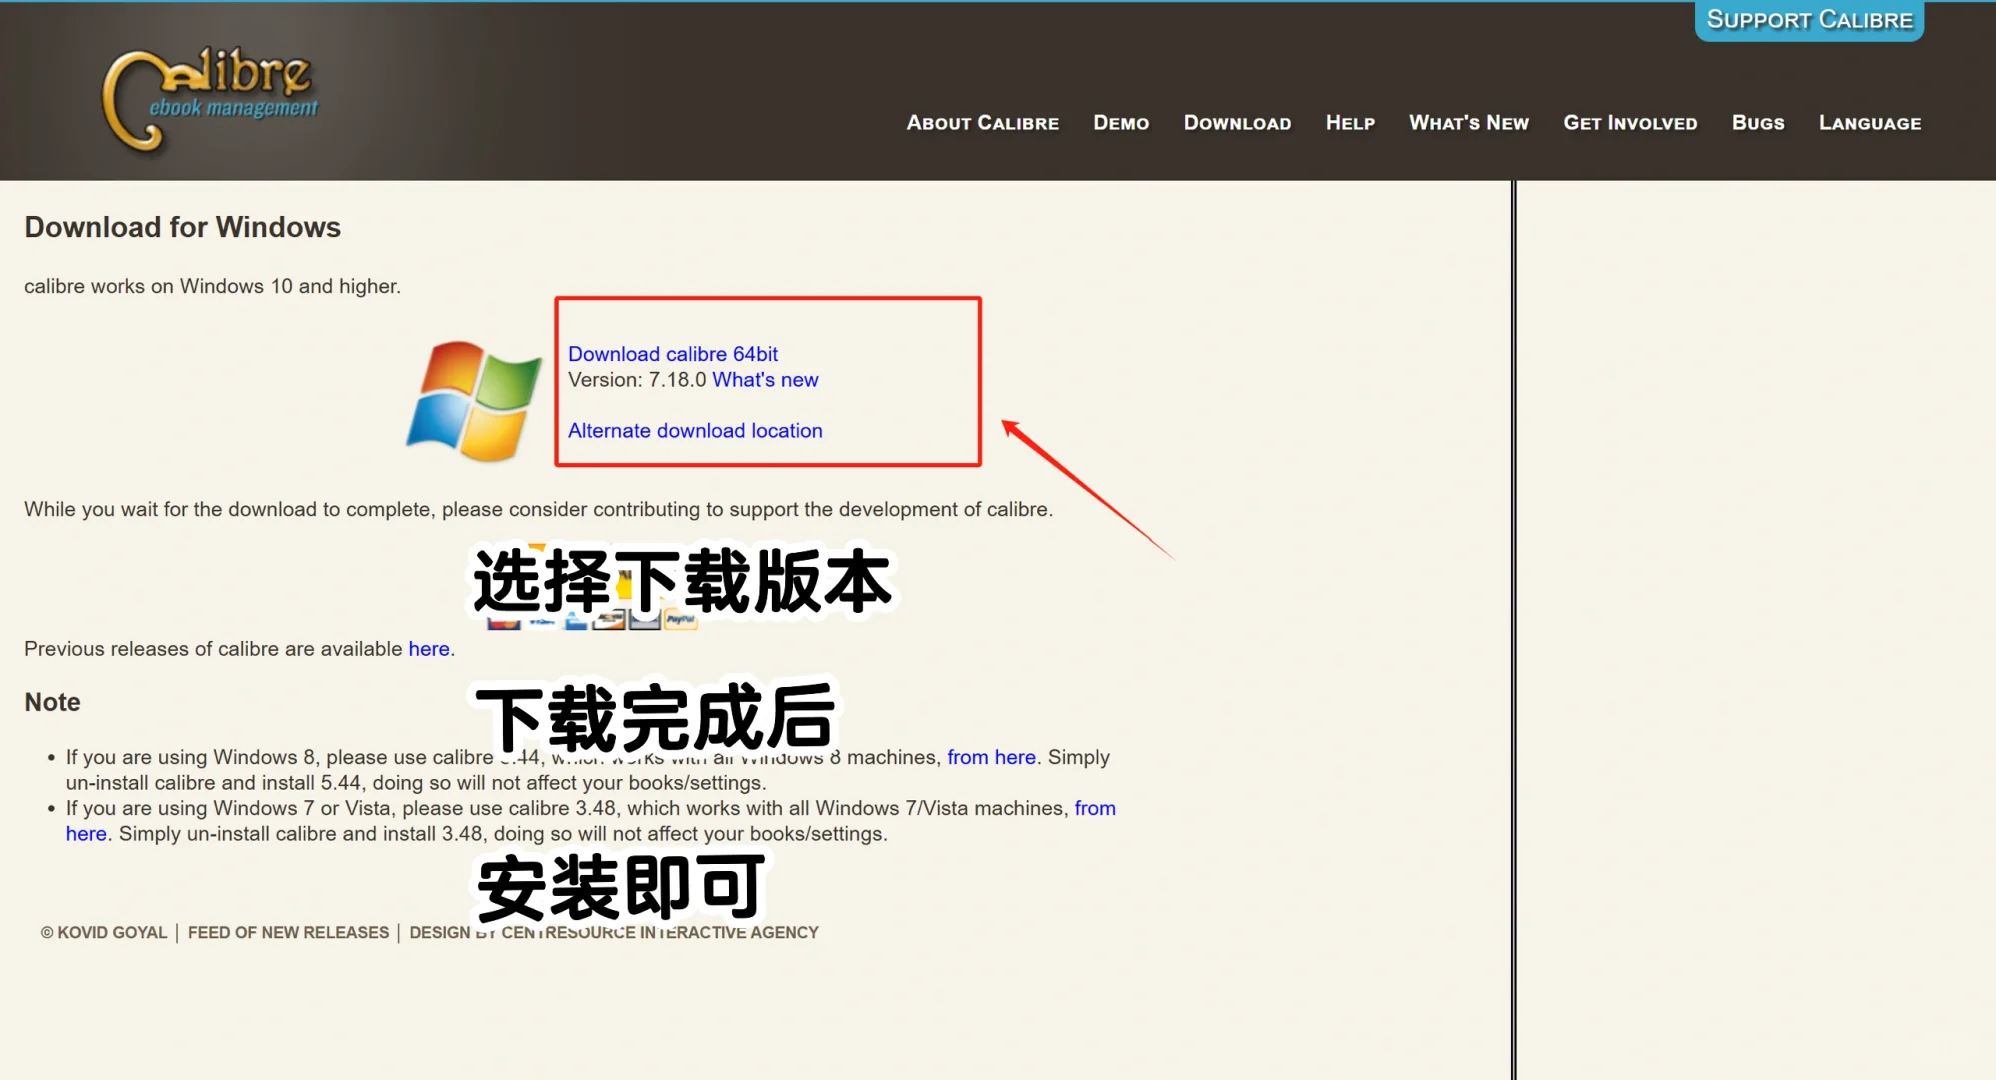Open the Support Calibre button
Screen dimensions: 1996x1080
point(1809,20)
